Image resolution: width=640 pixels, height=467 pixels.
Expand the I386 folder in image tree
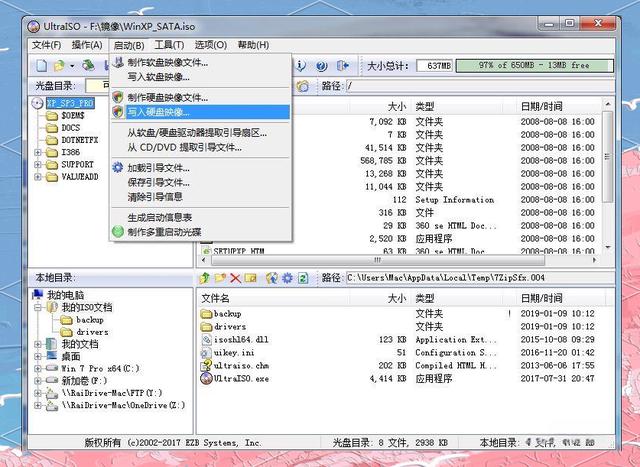point(38,152)
